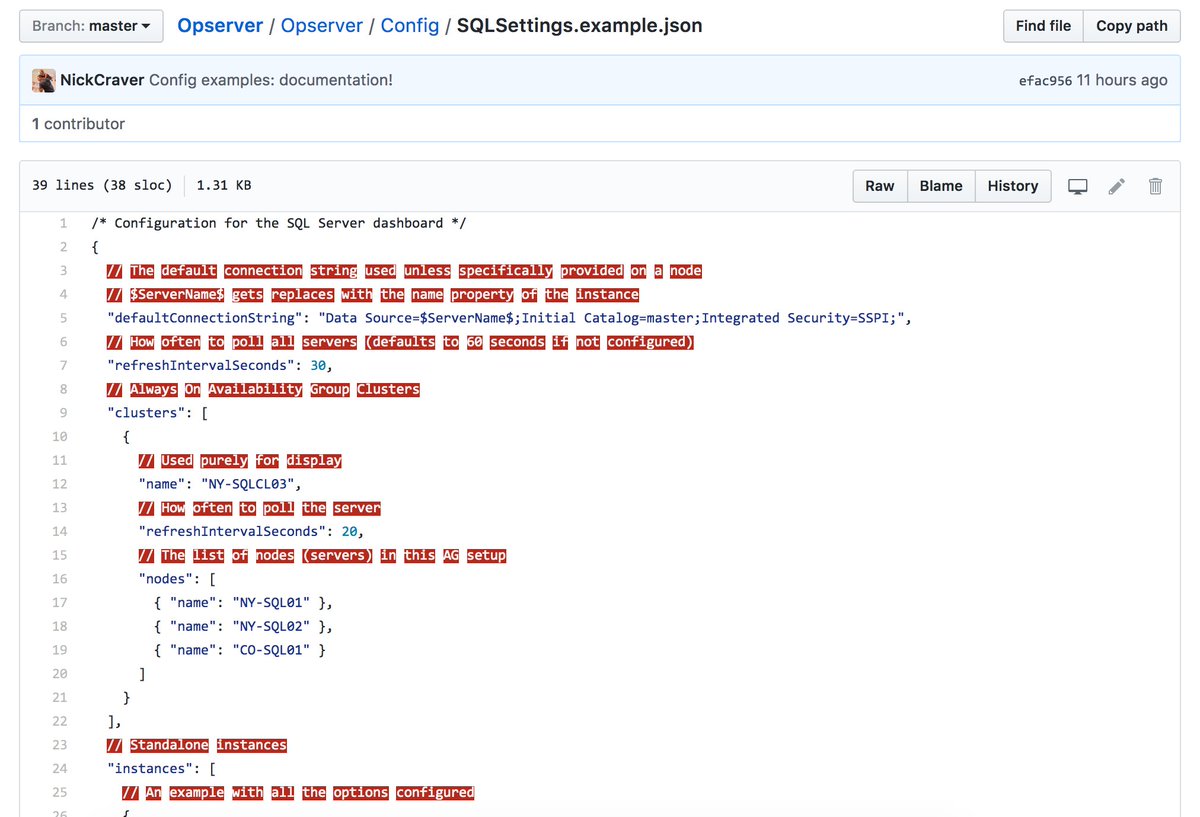1200x817 pixels.
Task: Select line number 7
Action: click(x=63, y=365)
